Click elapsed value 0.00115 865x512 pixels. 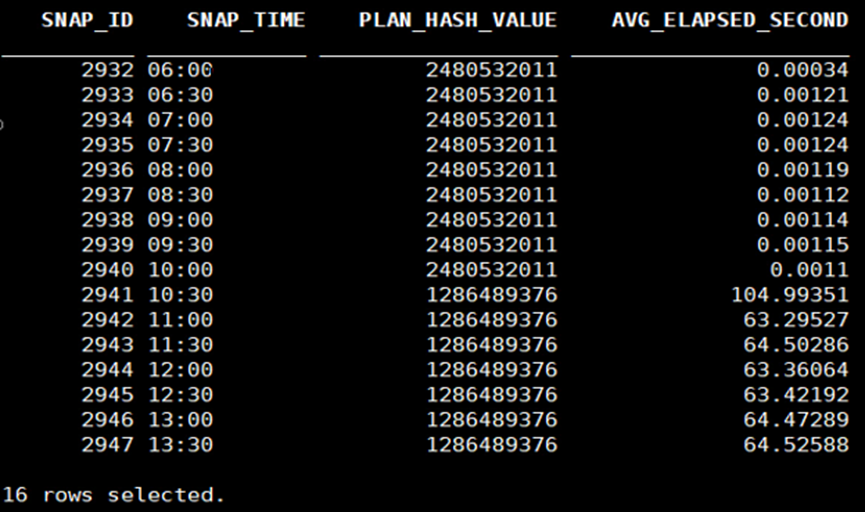point(803,245)
